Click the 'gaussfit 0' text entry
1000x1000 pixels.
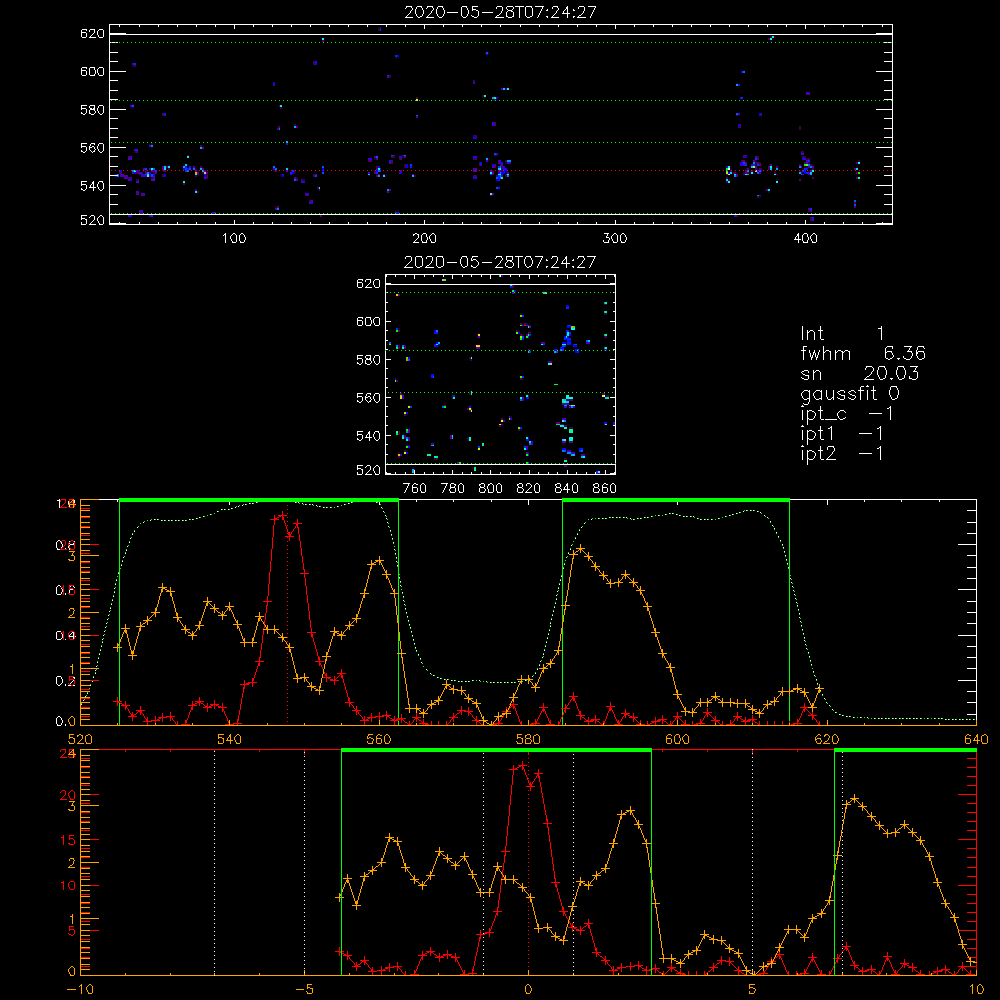849,393
